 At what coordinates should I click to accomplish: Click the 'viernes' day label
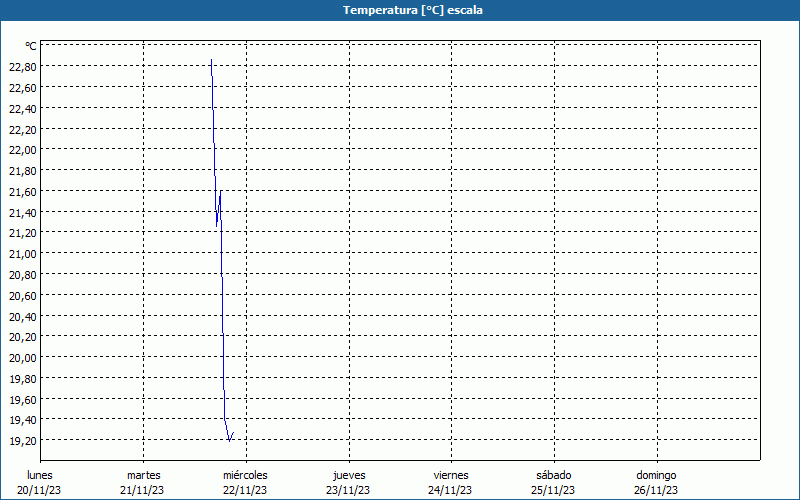coord(451,475)
